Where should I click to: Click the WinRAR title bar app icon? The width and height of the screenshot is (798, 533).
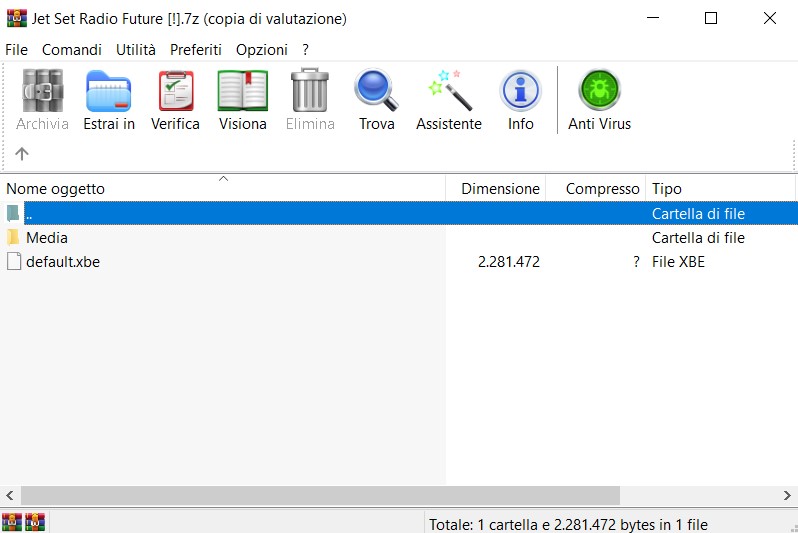click(x=16, y=18)
